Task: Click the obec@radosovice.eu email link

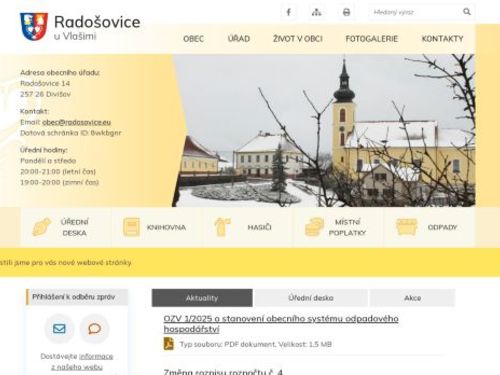Action: tap(76, 122)
